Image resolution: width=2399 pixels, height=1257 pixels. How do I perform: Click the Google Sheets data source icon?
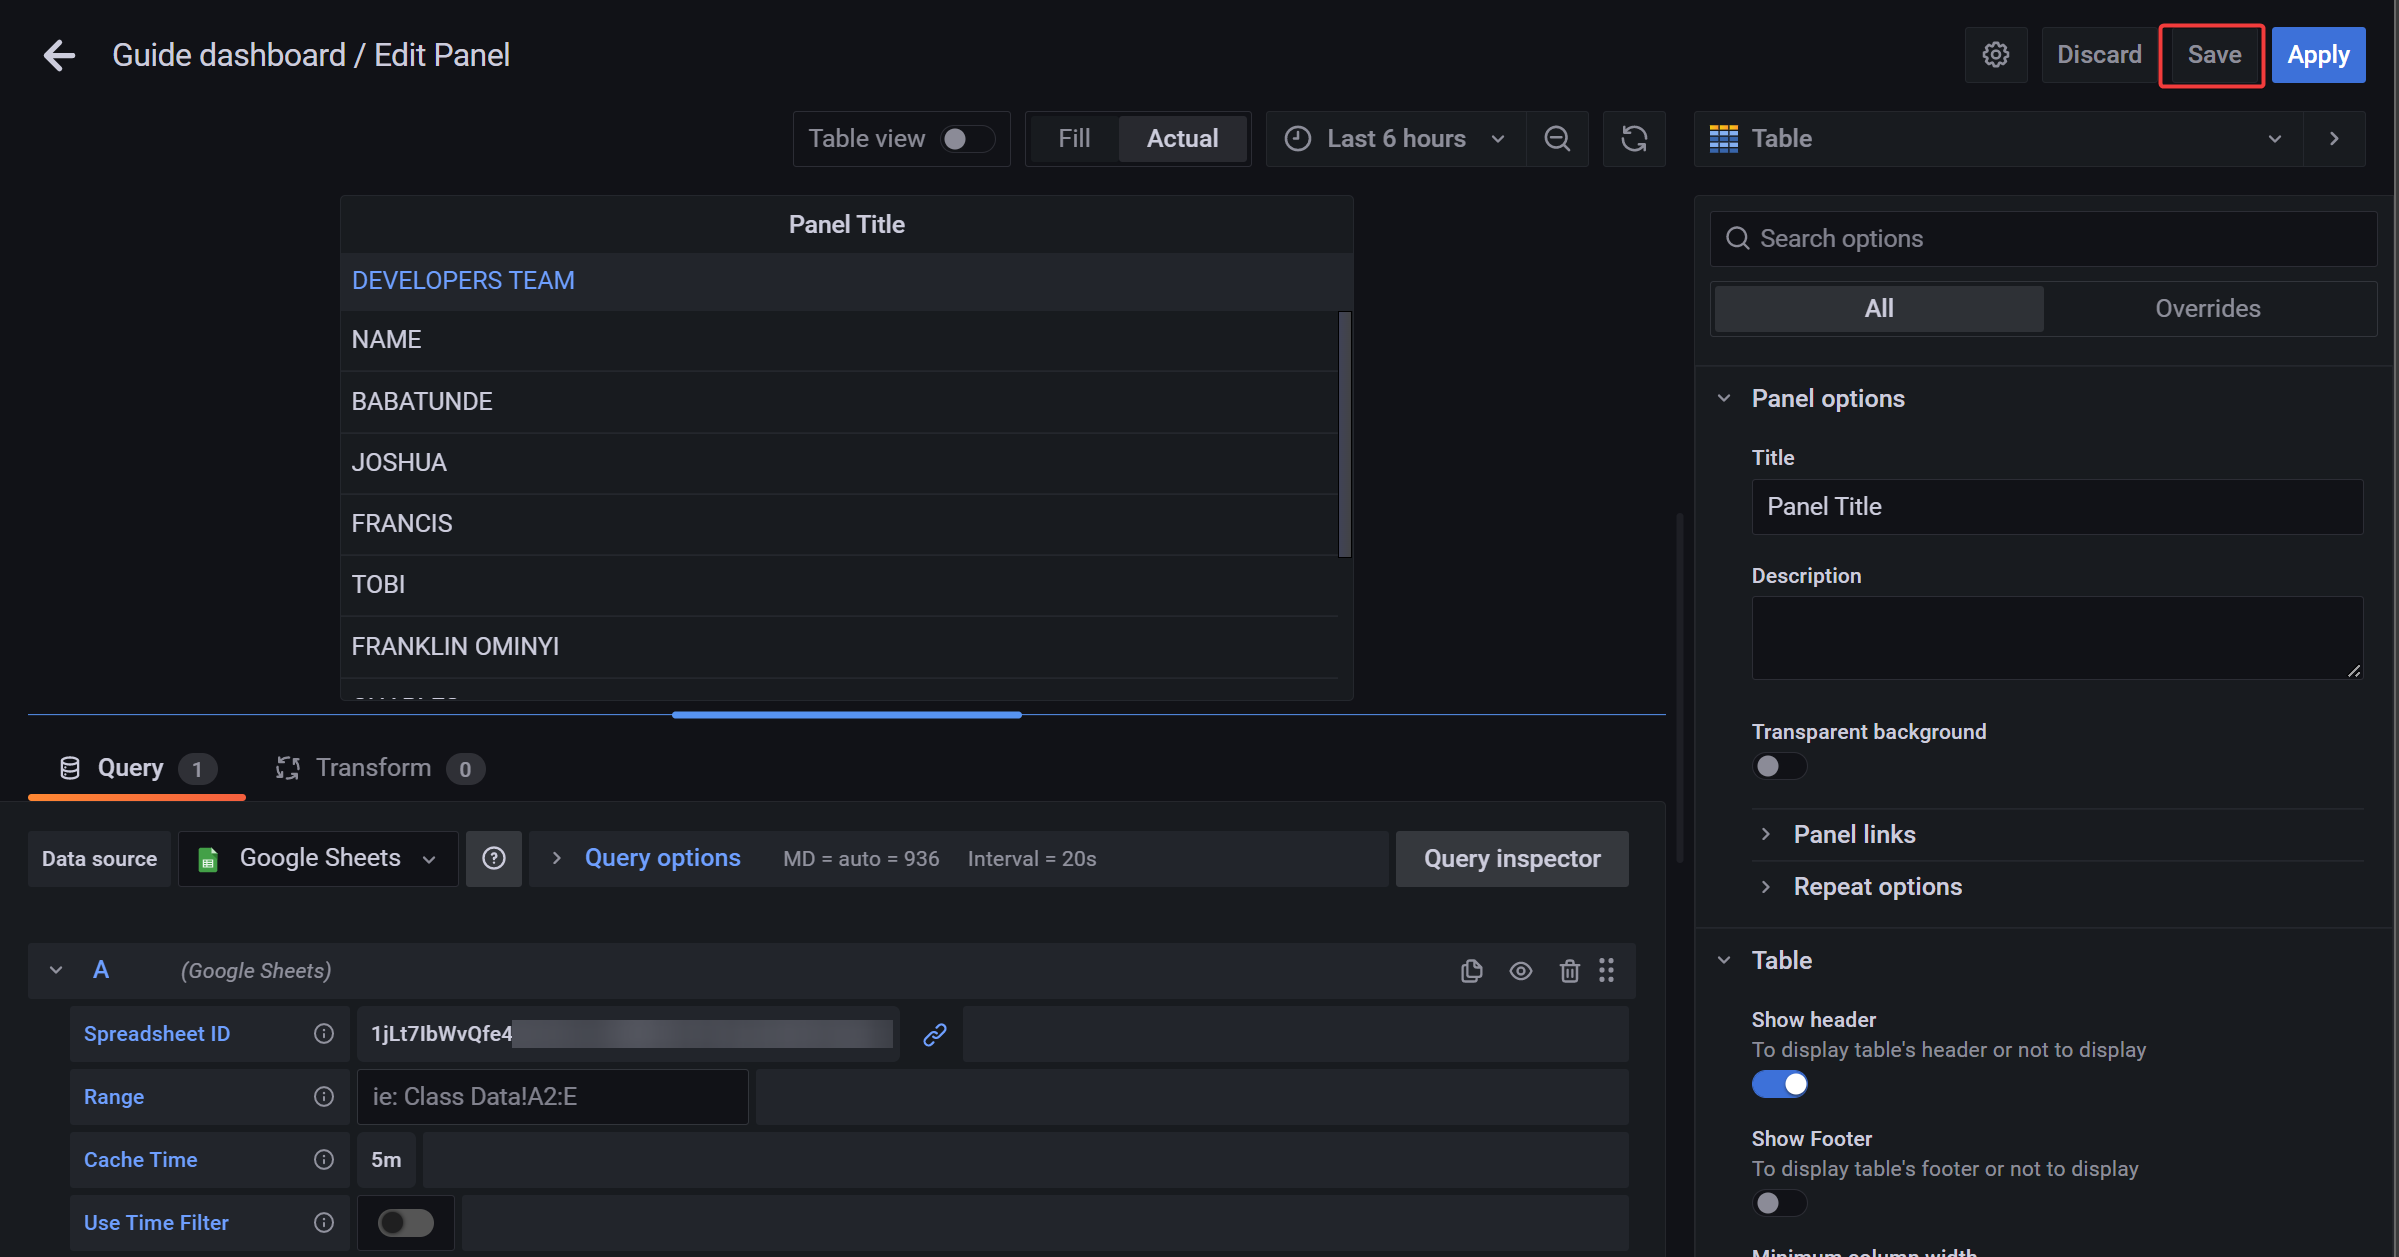coord(208,859)
